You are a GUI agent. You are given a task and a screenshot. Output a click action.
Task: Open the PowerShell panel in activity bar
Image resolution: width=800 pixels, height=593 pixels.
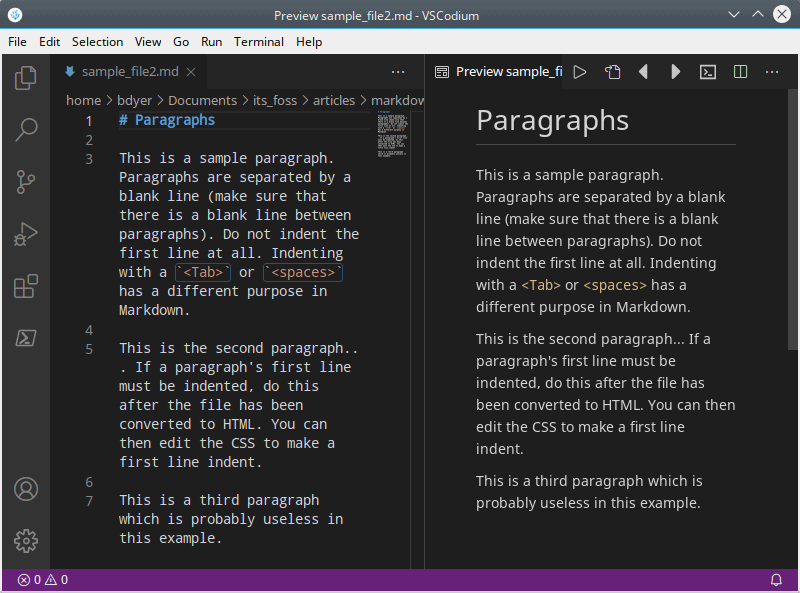(26, 338)
